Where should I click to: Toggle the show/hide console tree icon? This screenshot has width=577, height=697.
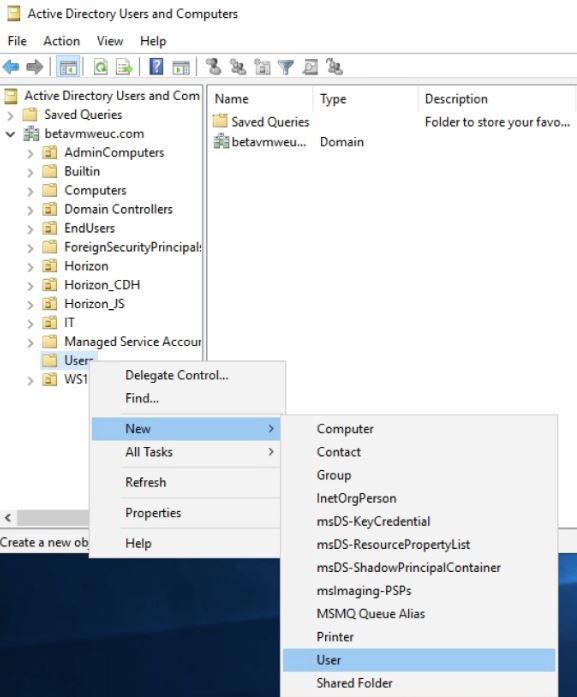[68, 67]
